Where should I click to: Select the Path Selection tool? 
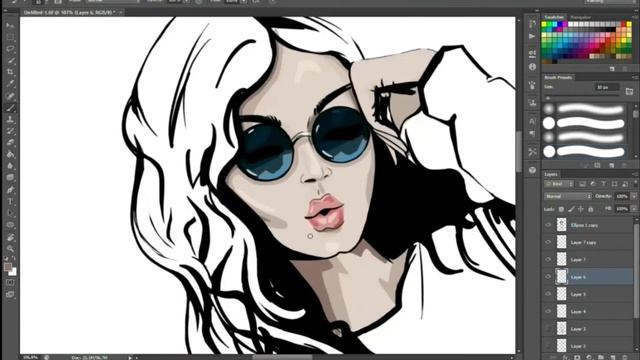click(10, 213)
